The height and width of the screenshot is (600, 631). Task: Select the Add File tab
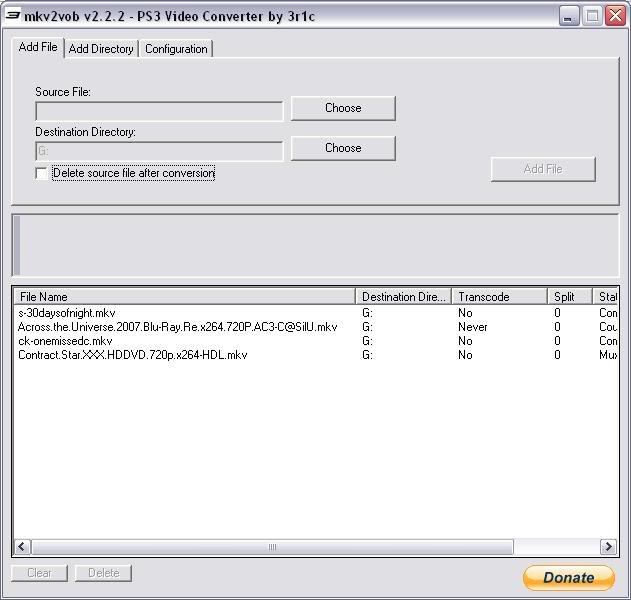tap(38, 48)
